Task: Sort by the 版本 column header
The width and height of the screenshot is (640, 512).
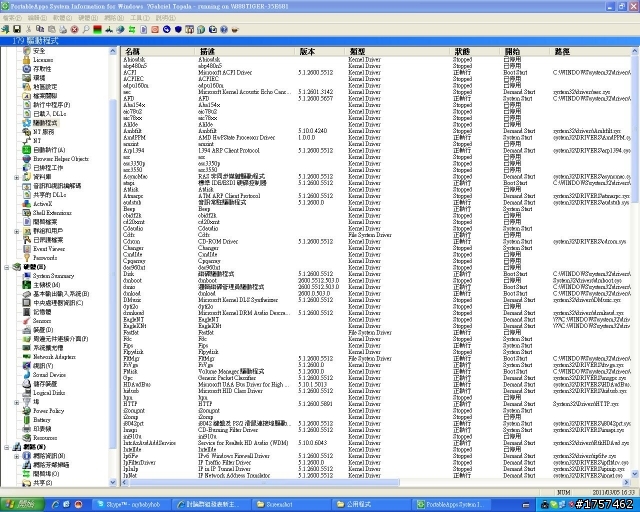Action: (320, 51)
